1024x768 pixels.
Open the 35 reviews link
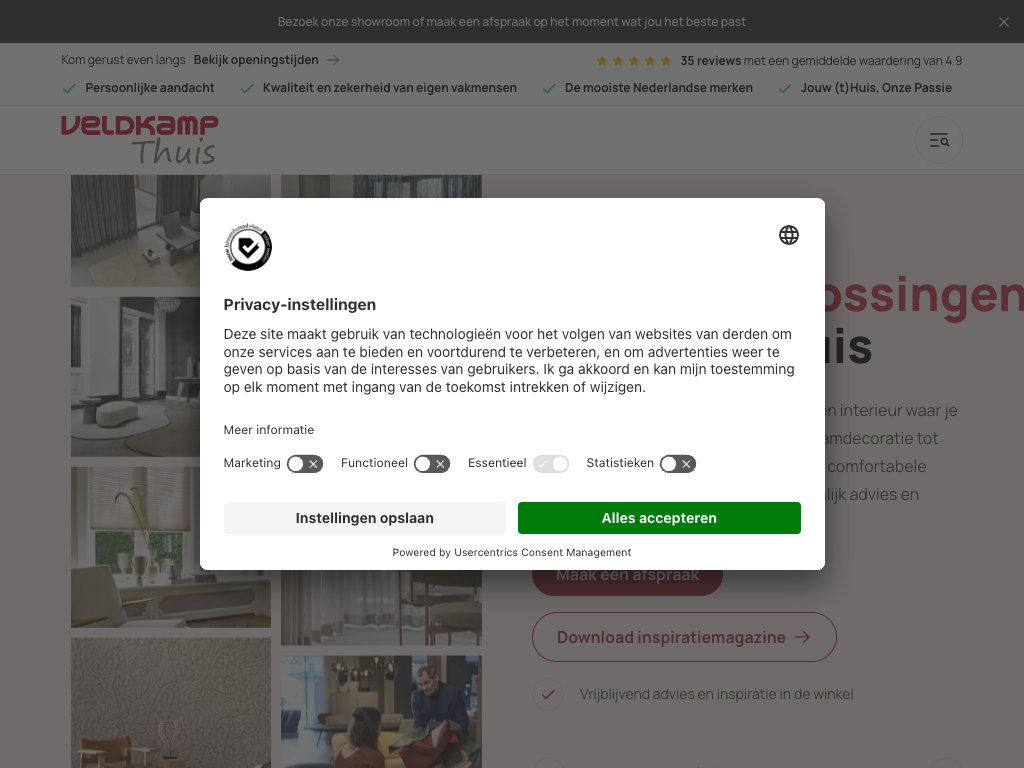(x=711, y=61)
